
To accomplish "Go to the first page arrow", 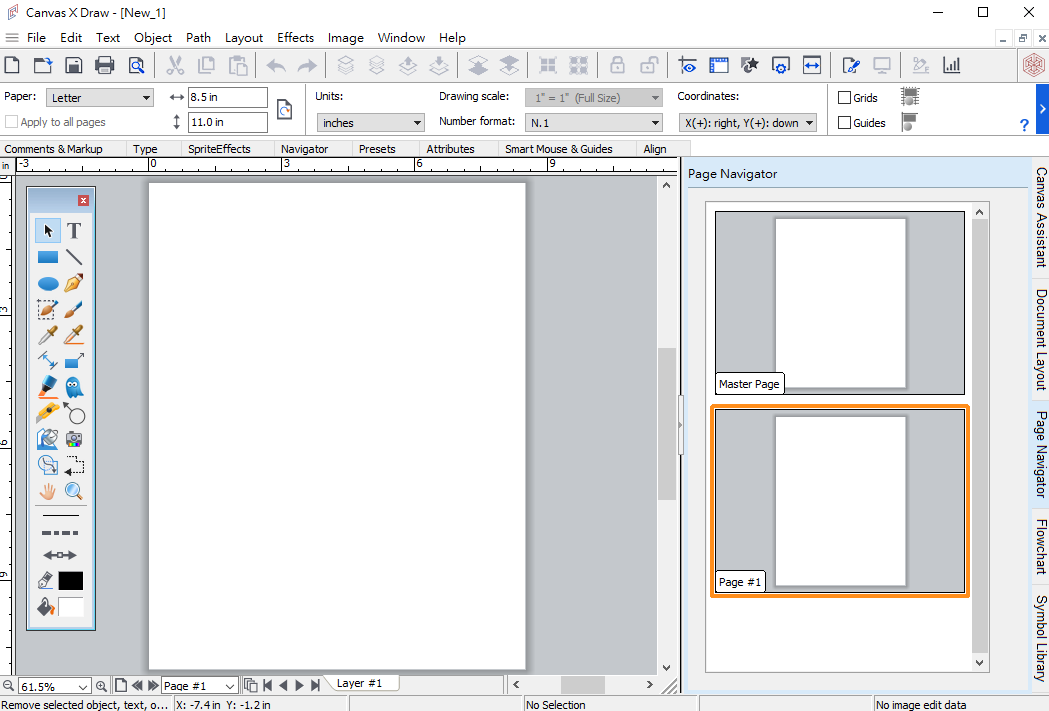I will (x=268, y=685).
